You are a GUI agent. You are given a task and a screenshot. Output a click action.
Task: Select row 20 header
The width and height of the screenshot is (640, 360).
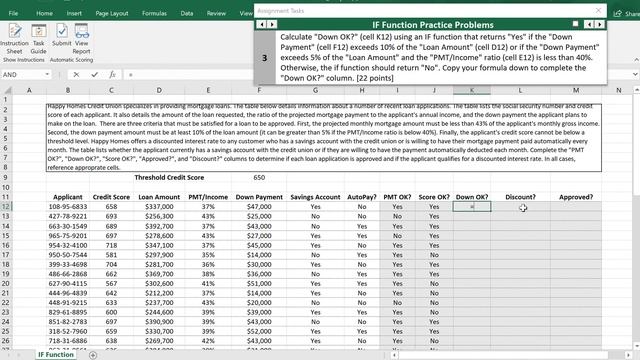point(6,283)
